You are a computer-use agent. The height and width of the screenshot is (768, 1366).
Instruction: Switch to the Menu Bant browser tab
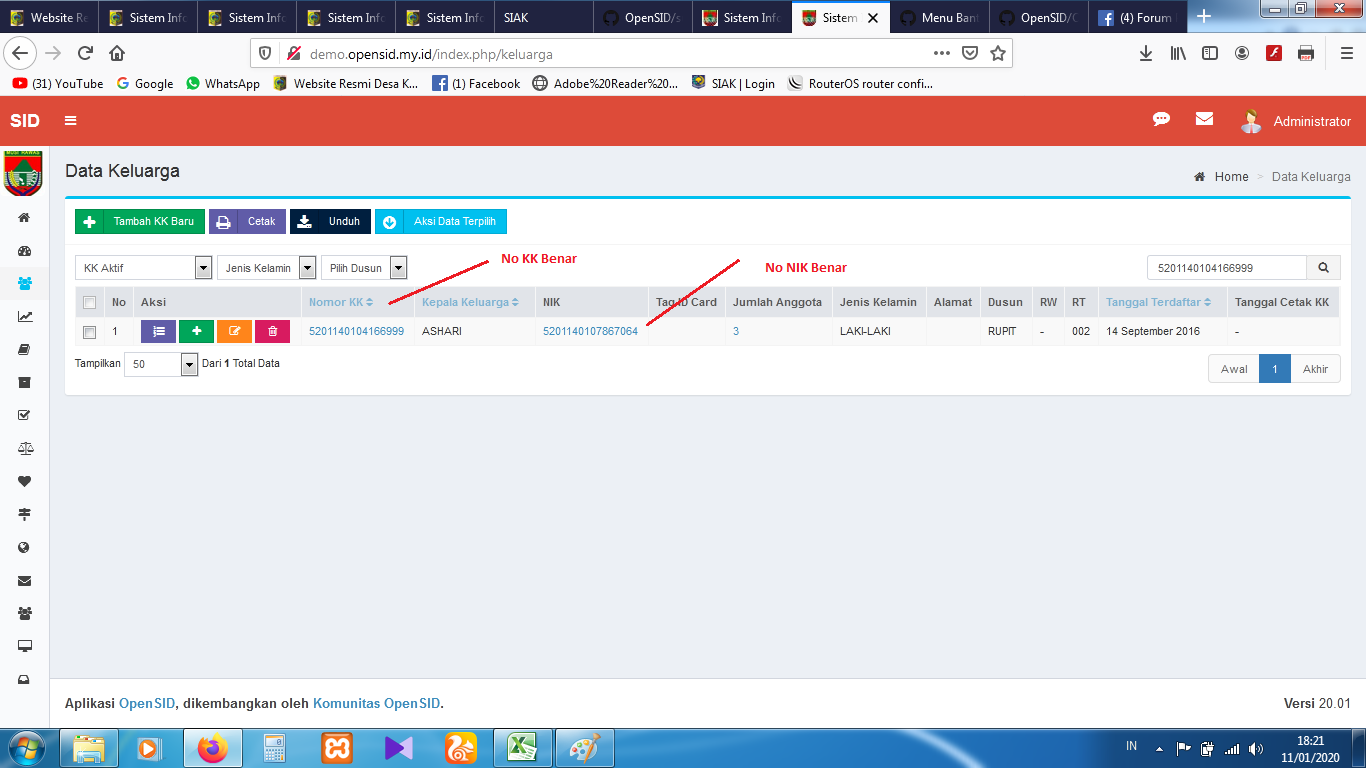coord(940,18)
